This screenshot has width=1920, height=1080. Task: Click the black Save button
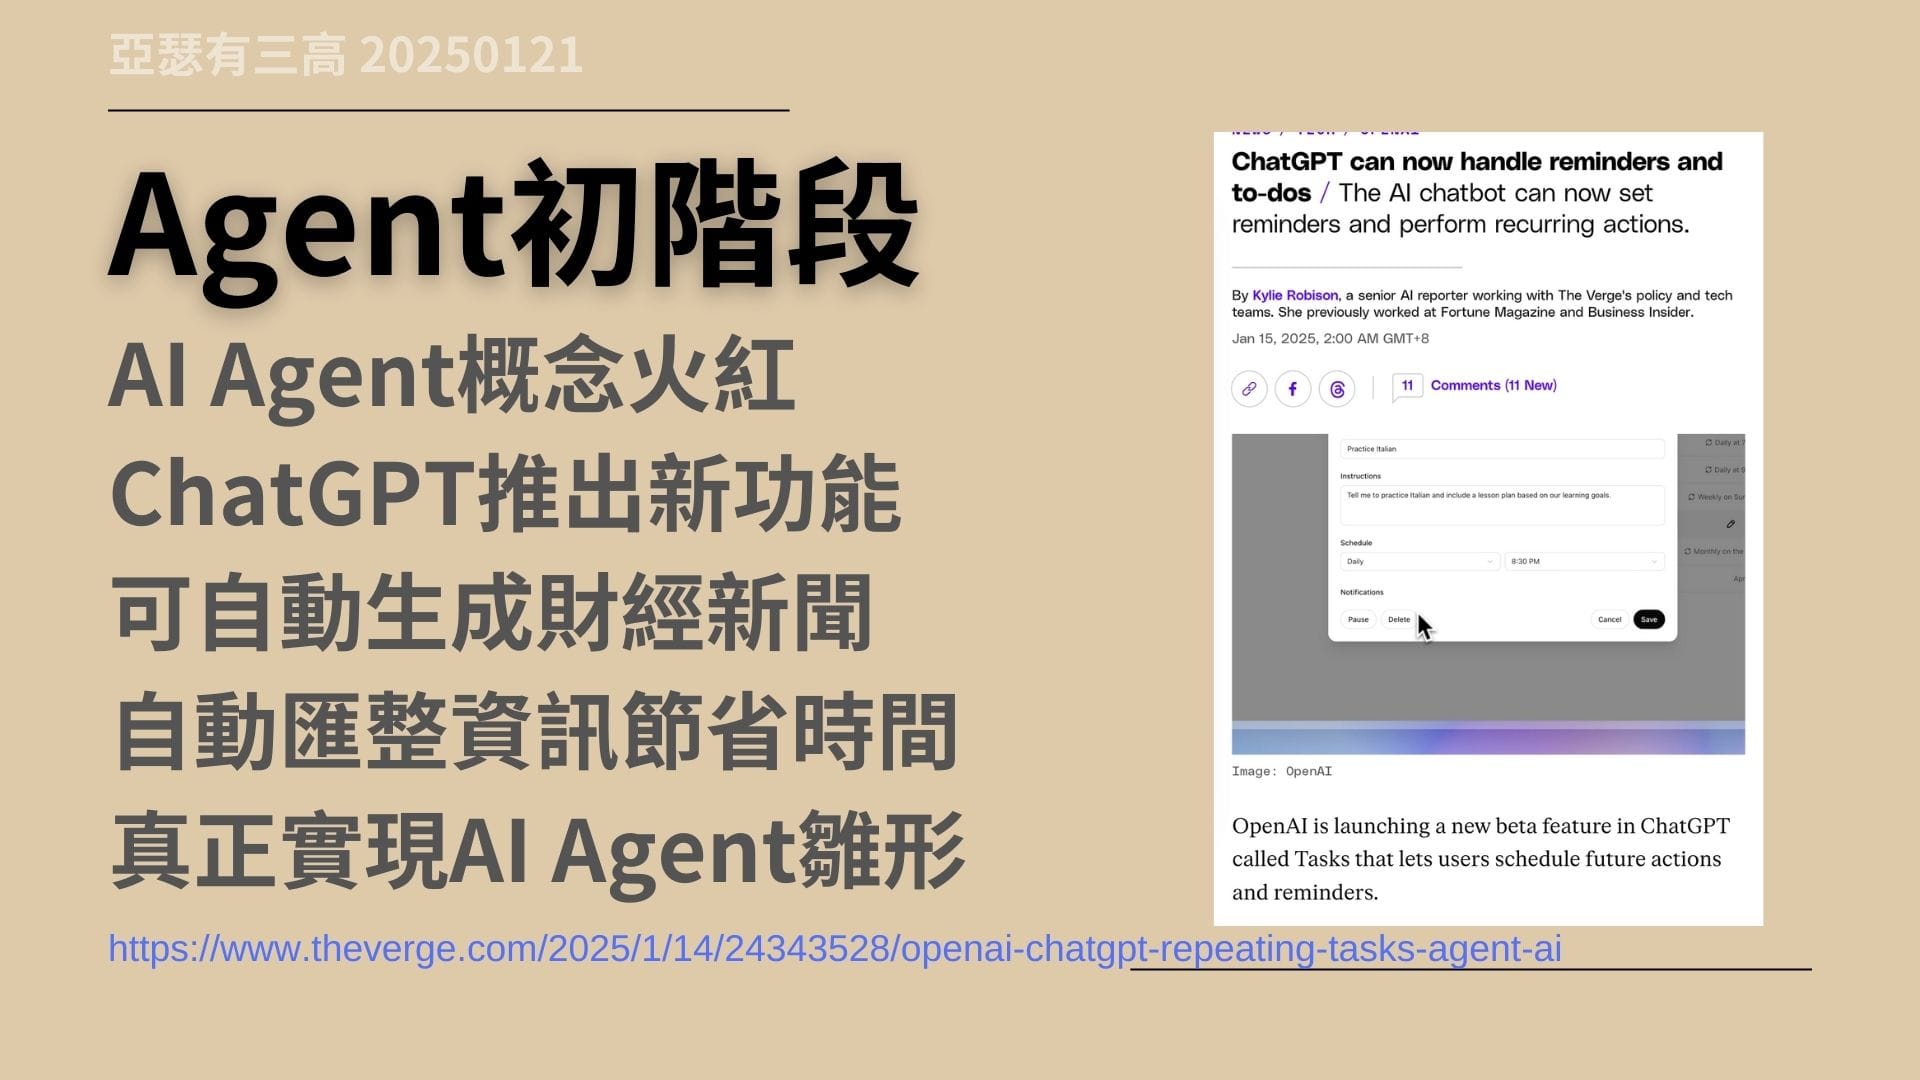tap(1649, 620)
